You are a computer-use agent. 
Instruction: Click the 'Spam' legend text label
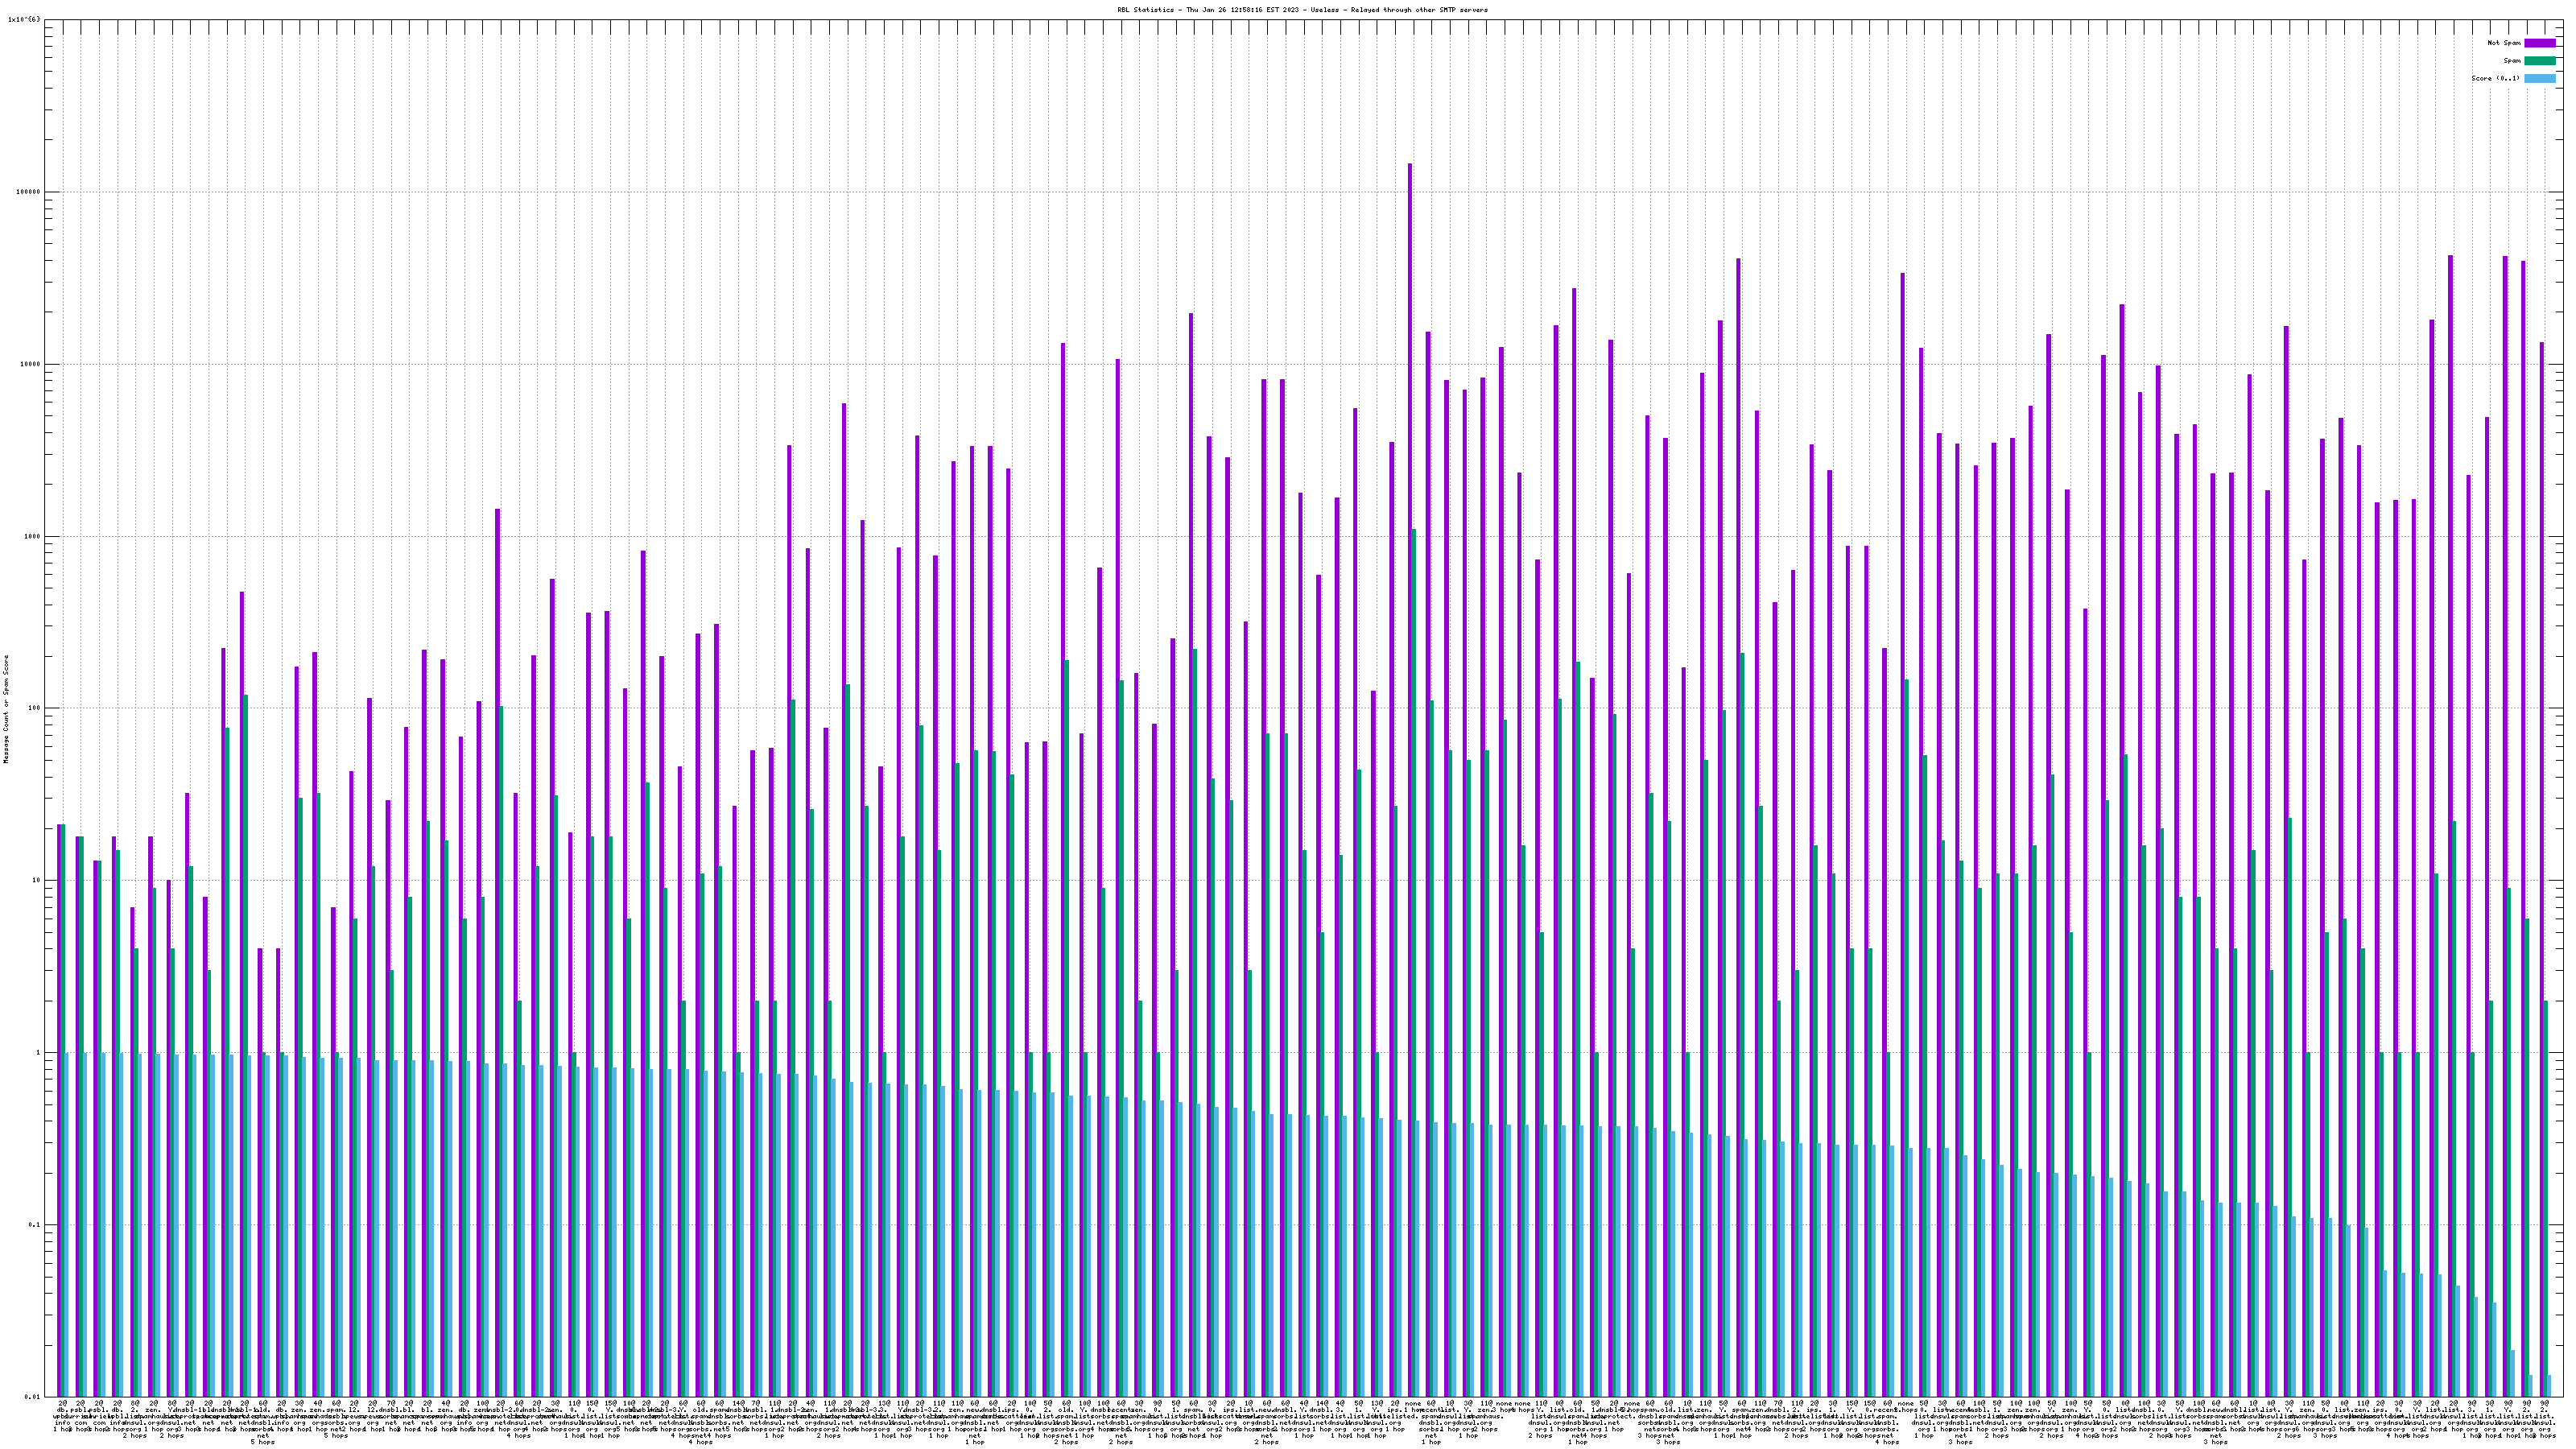tap(2512, 61)
